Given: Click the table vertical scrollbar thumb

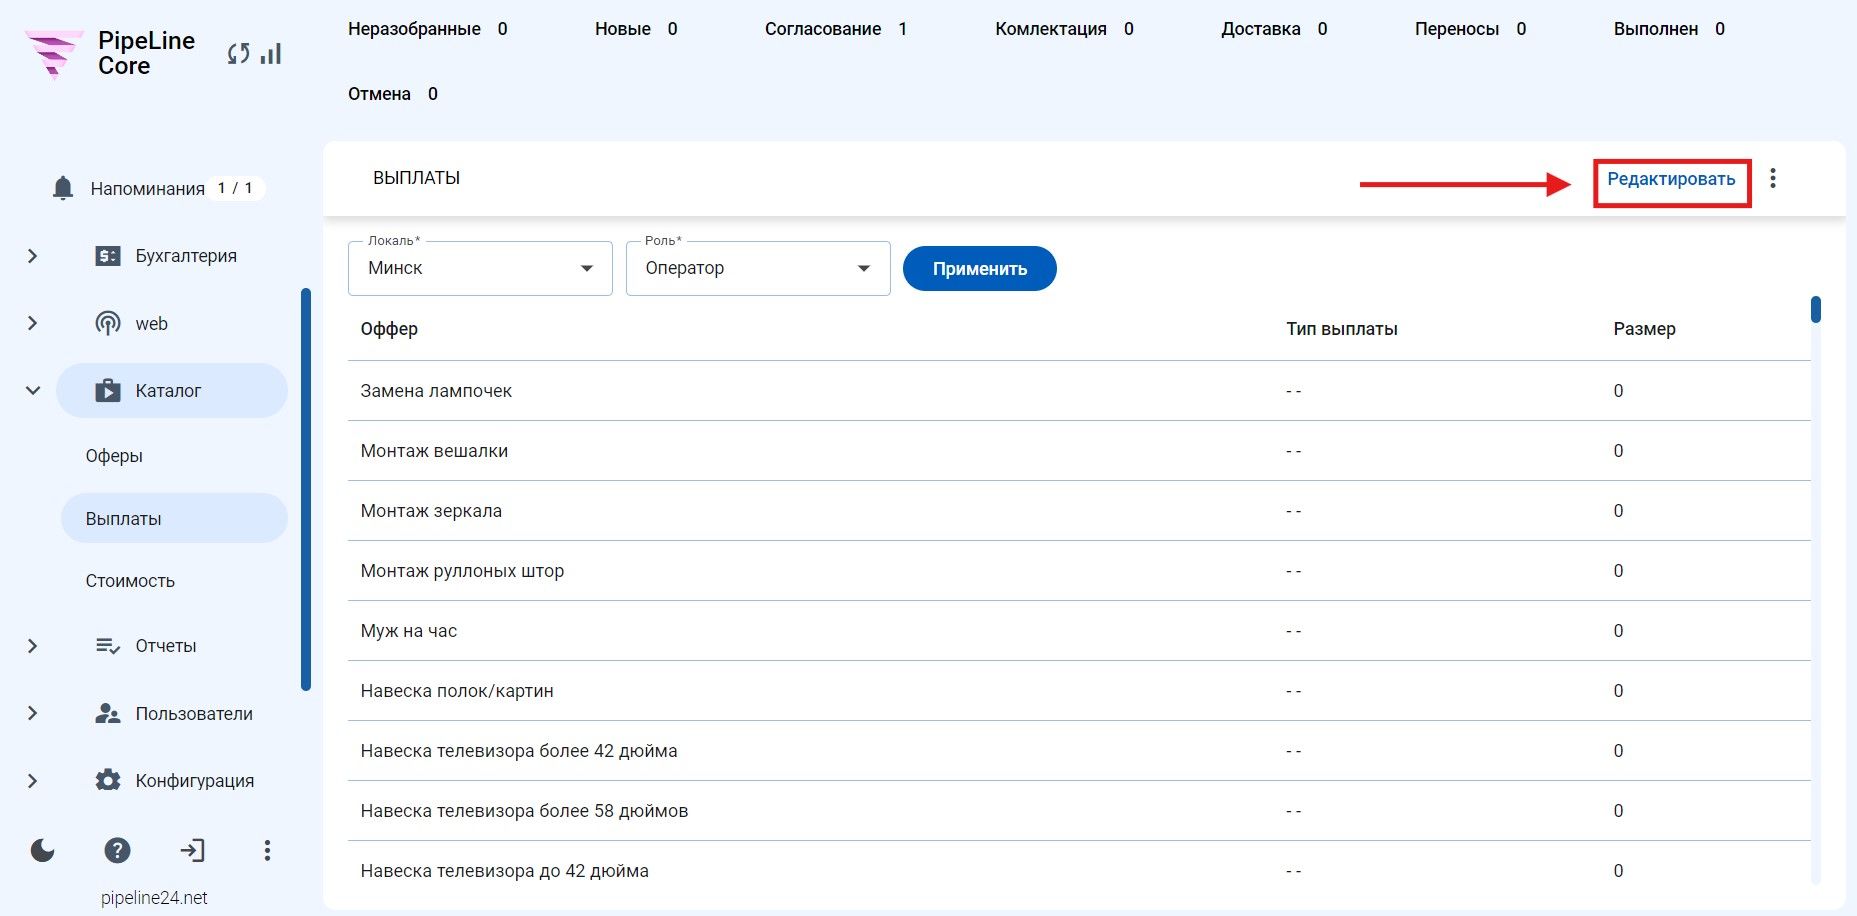Looking at the screenshot, I should point(1816,309).
